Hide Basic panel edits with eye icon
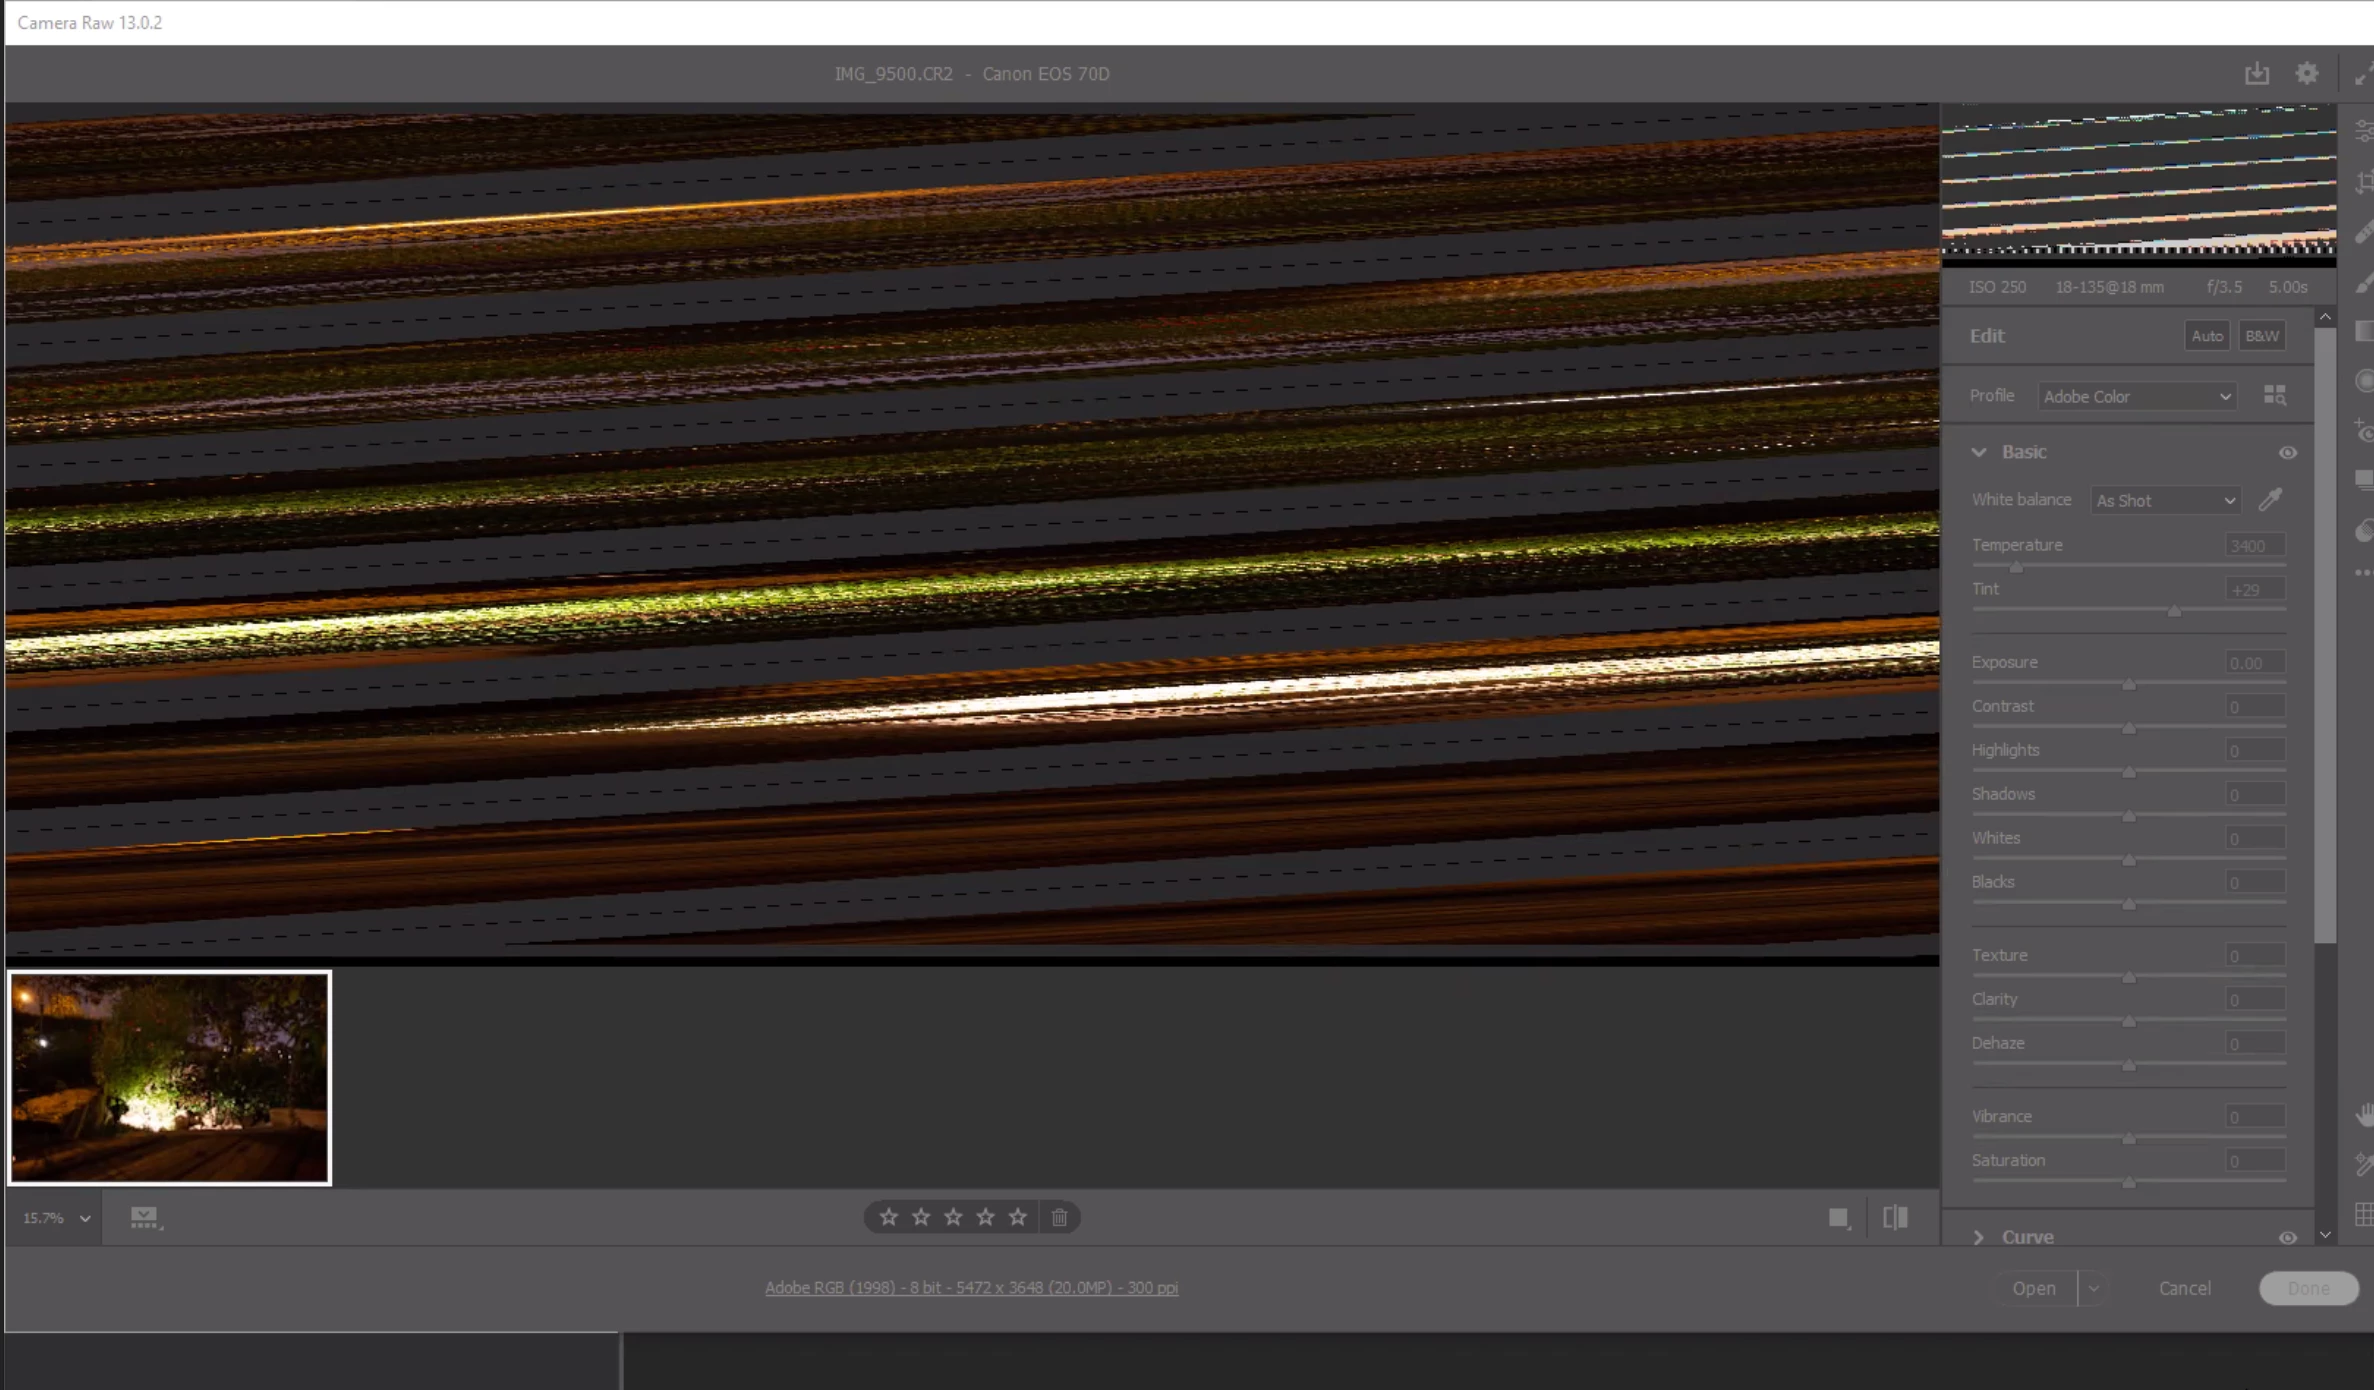2374x1390 pixels. click(x=2287, y=453)
